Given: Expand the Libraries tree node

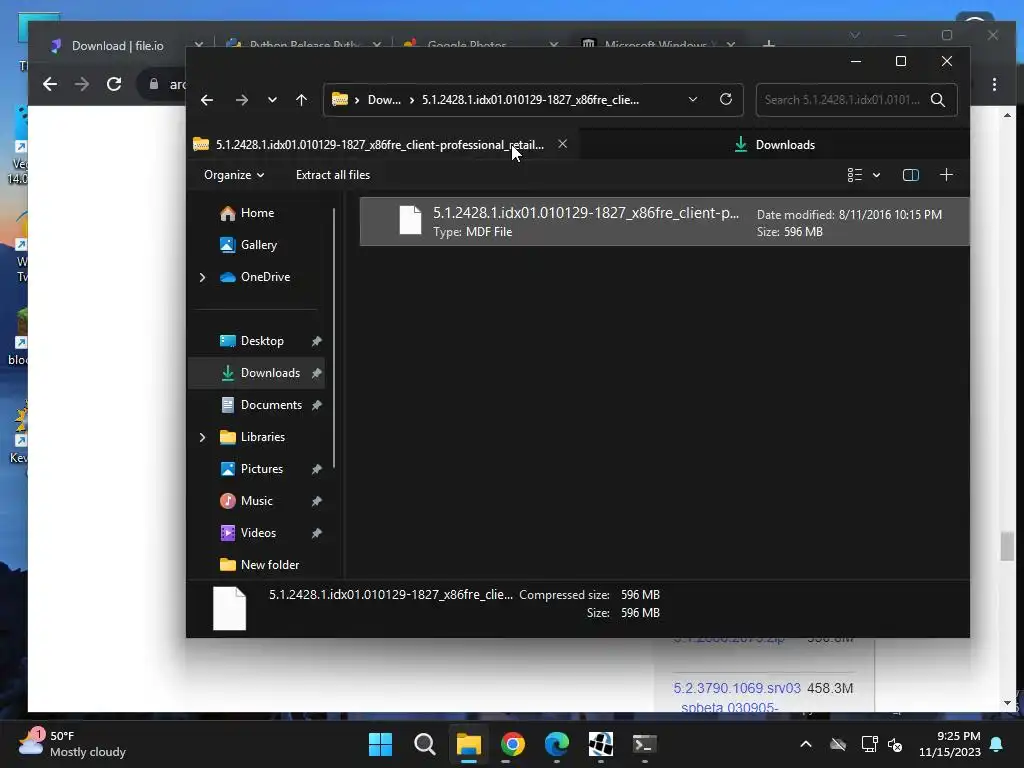Looking at the screenshot, I should coord(202,437).
